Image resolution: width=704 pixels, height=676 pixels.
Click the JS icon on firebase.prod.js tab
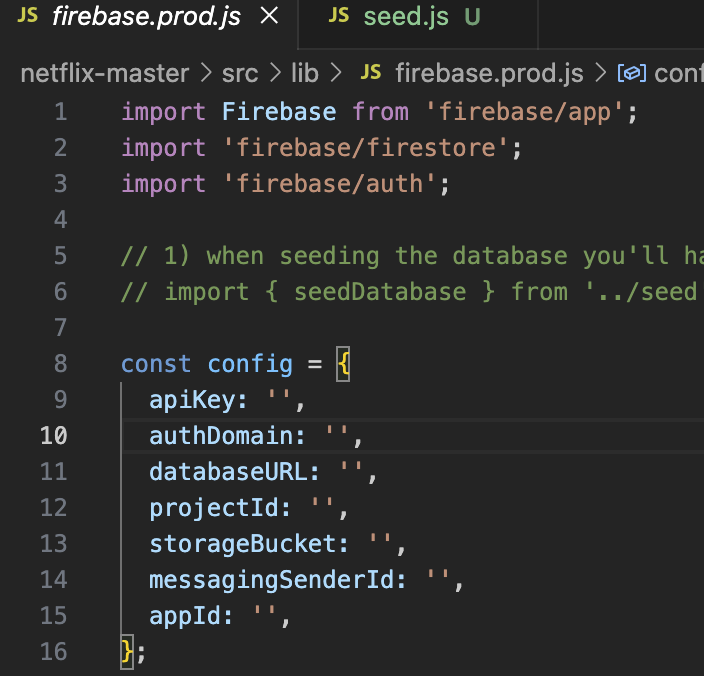[27, 16]
